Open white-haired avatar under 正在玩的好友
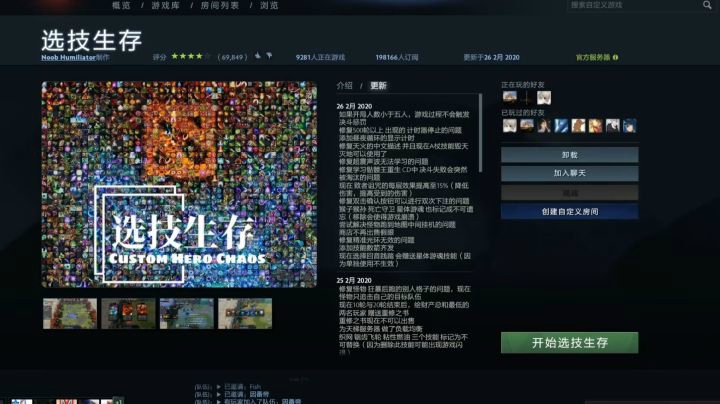 [544, 97]
